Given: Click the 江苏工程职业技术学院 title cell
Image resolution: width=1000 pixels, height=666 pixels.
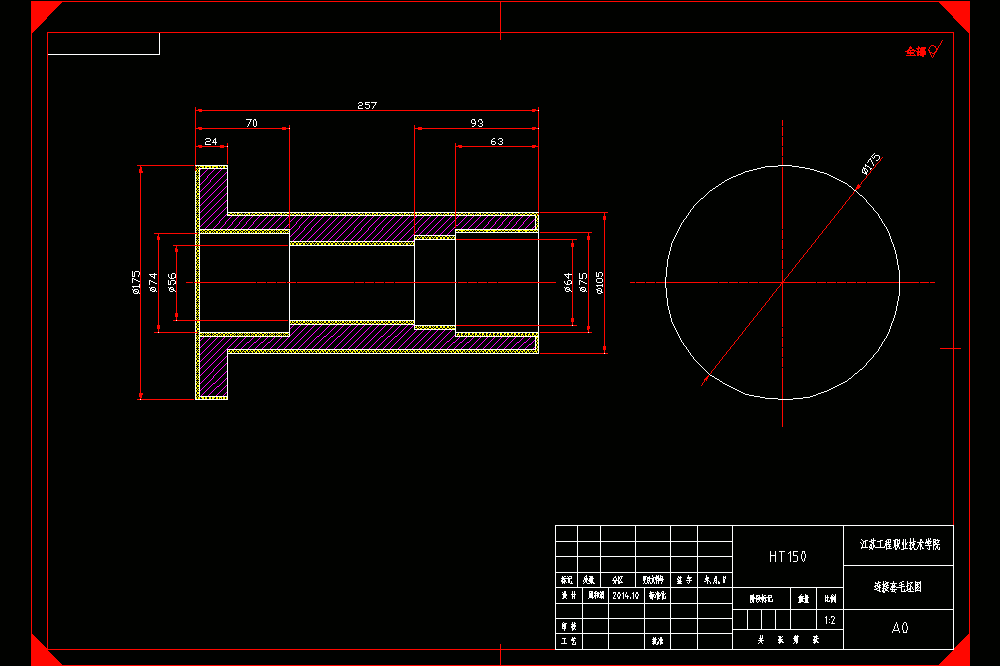Looking at the screenshot, I should (x=899, y=545).
